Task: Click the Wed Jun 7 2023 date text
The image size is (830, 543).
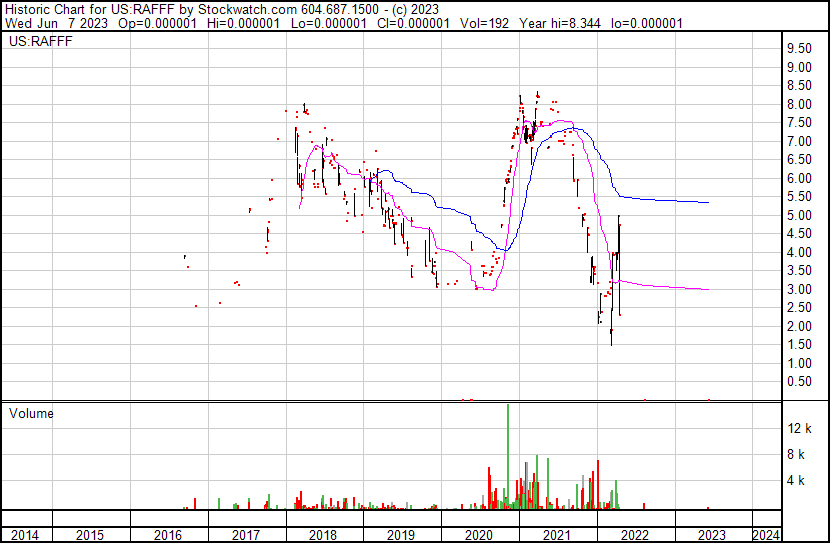Action: coord(58,23)
